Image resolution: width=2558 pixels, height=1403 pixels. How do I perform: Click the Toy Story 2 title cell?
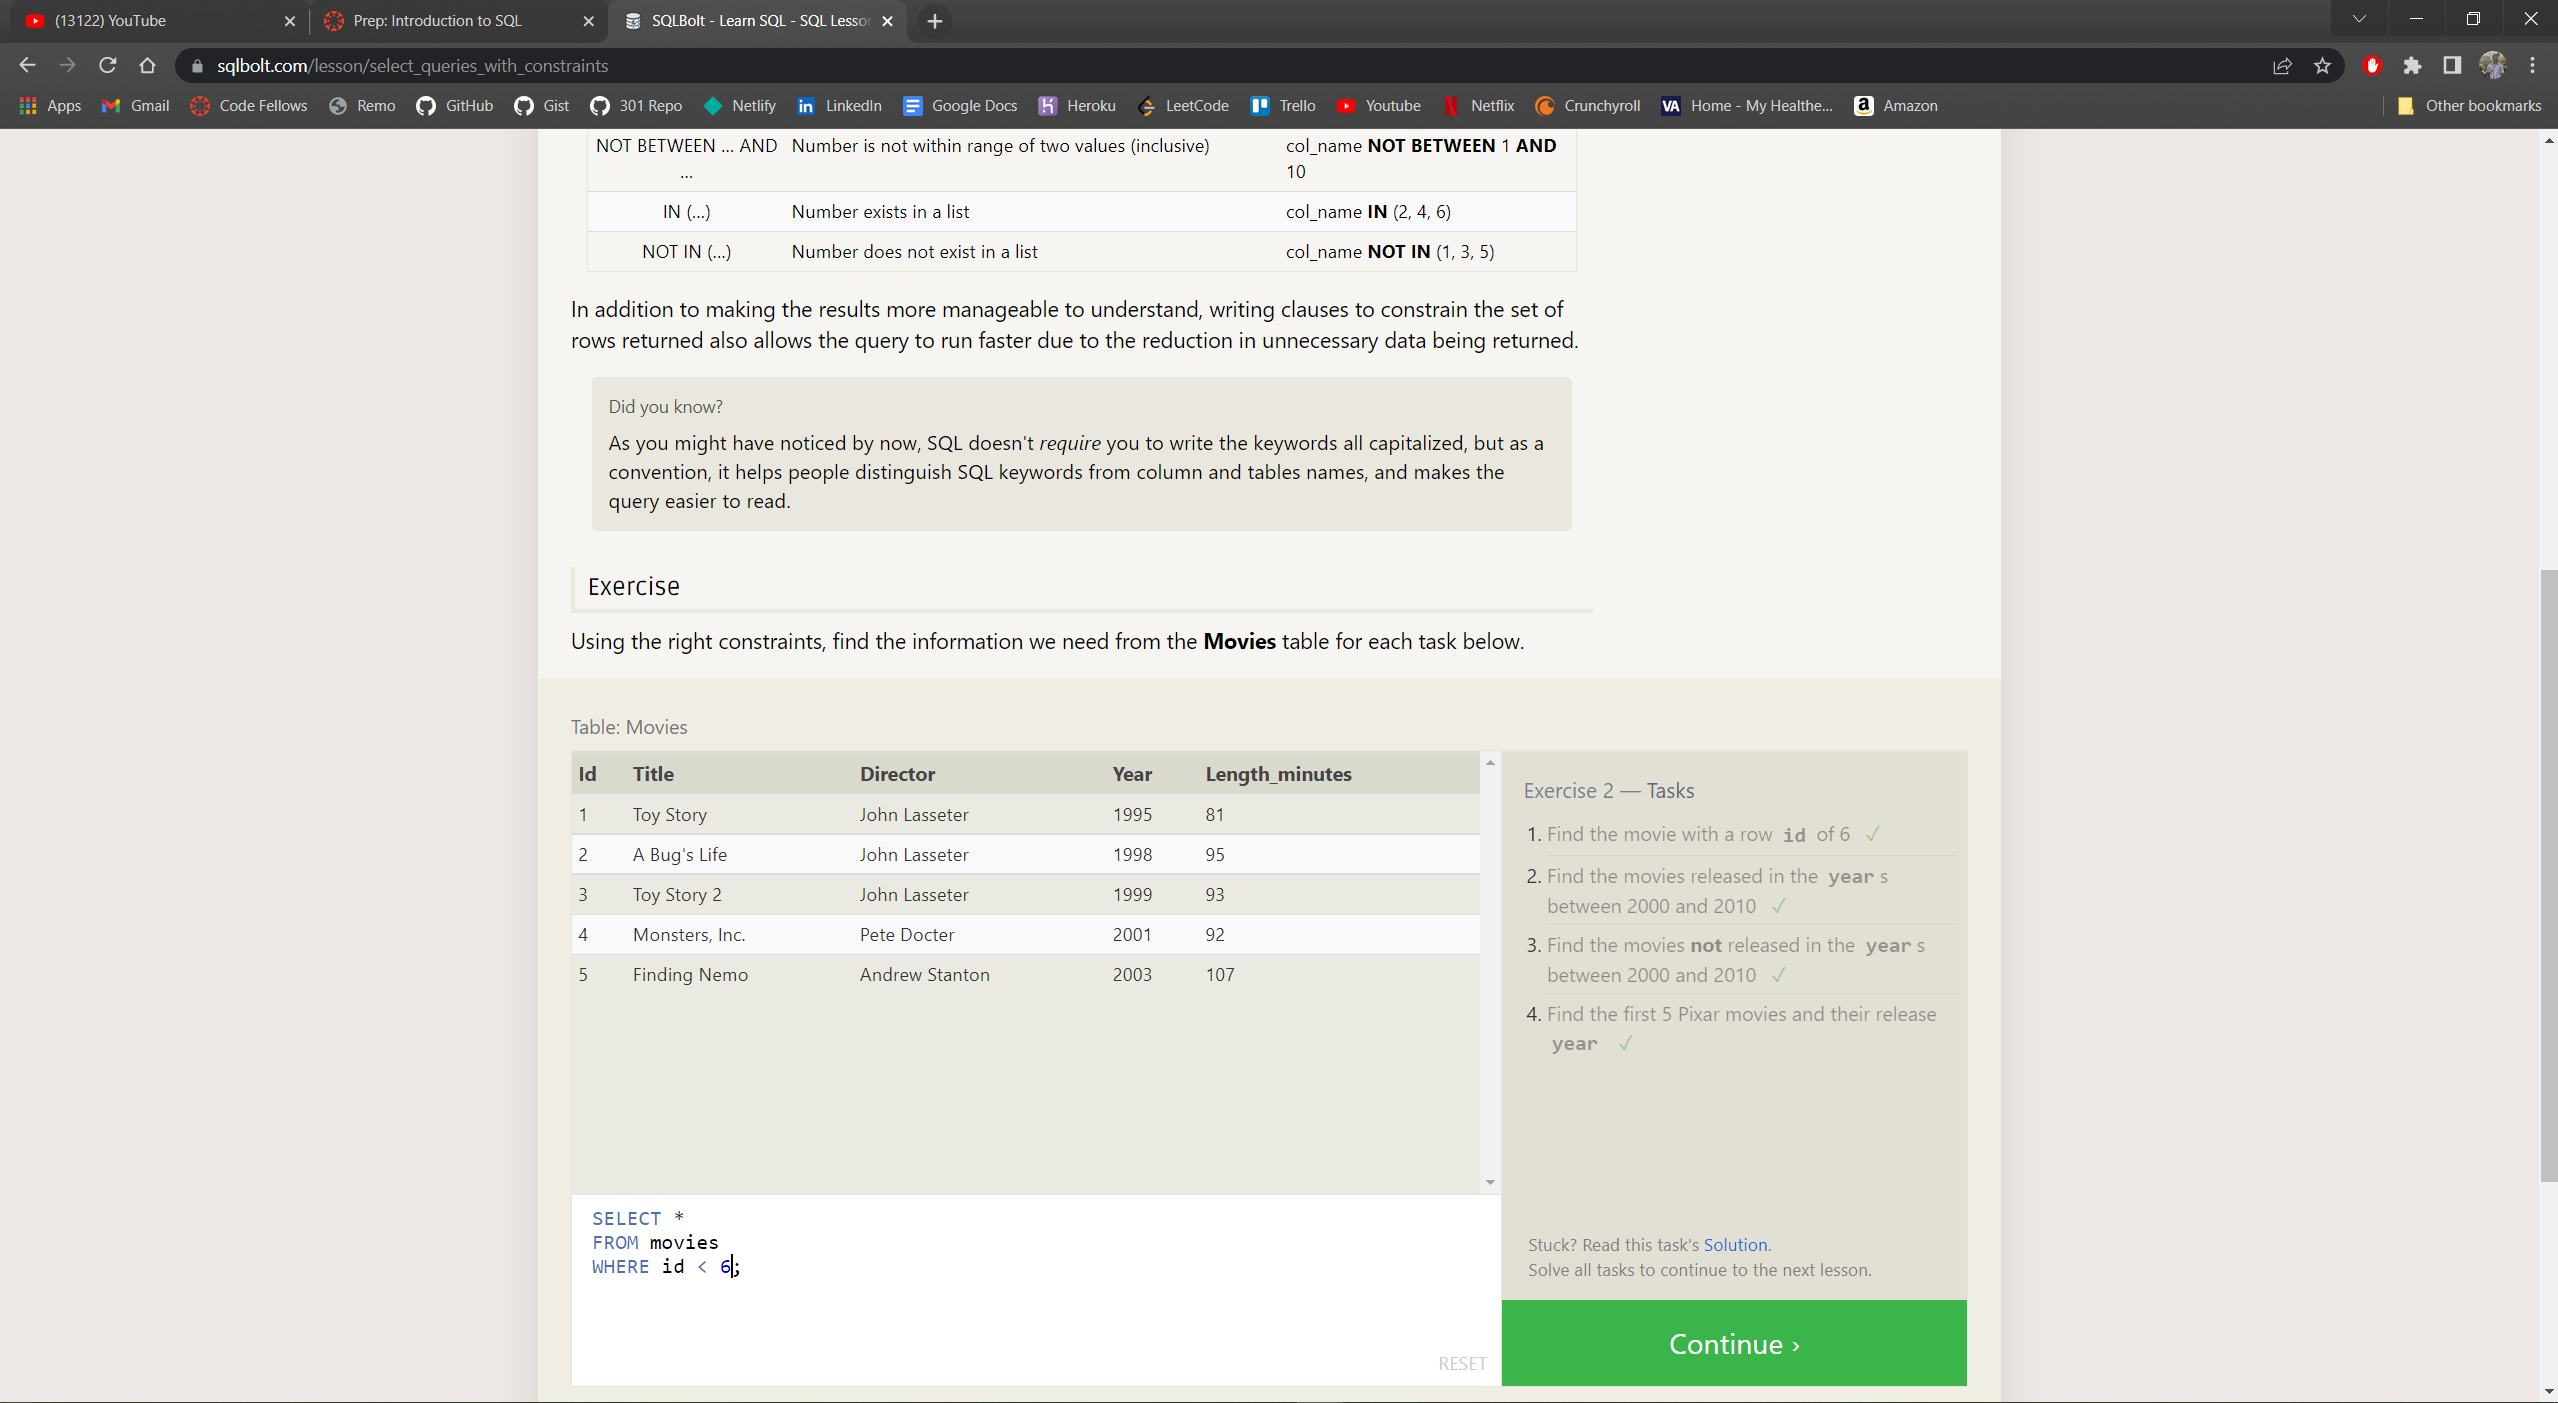(677, 895)
